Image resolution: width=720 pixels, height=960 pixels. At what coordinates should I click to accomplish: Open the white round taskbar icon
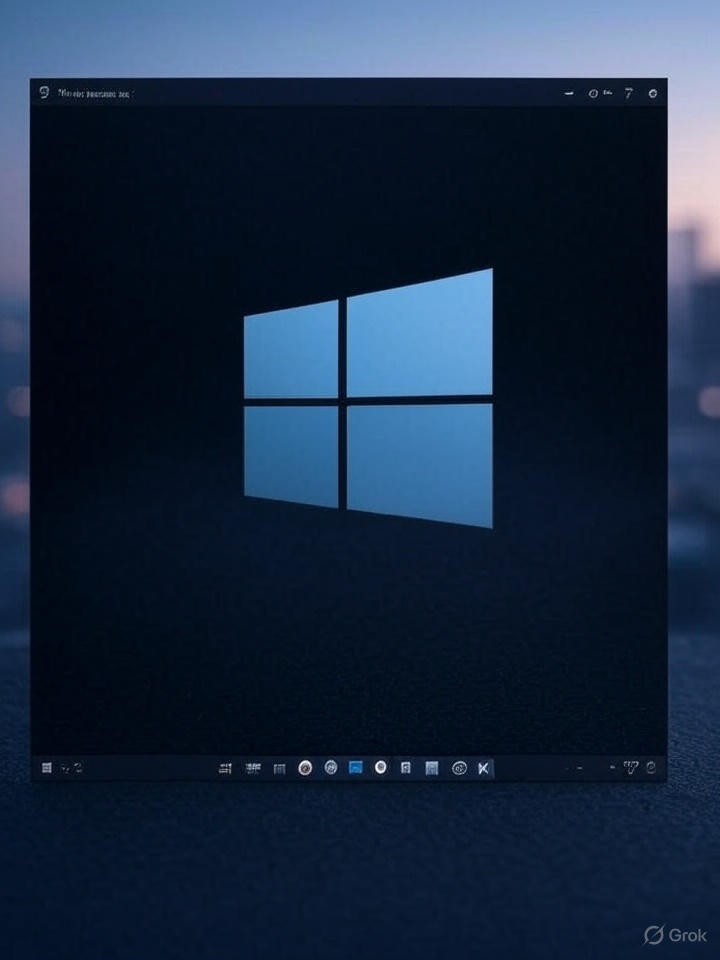coord(381,767)
